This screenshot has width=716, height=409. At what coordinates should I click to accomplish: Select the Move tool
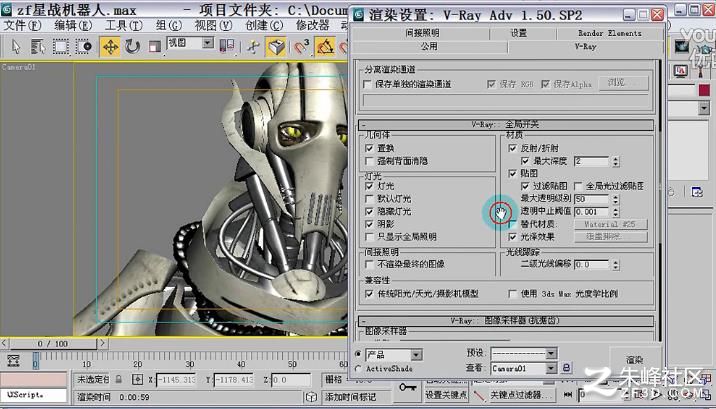110,47
